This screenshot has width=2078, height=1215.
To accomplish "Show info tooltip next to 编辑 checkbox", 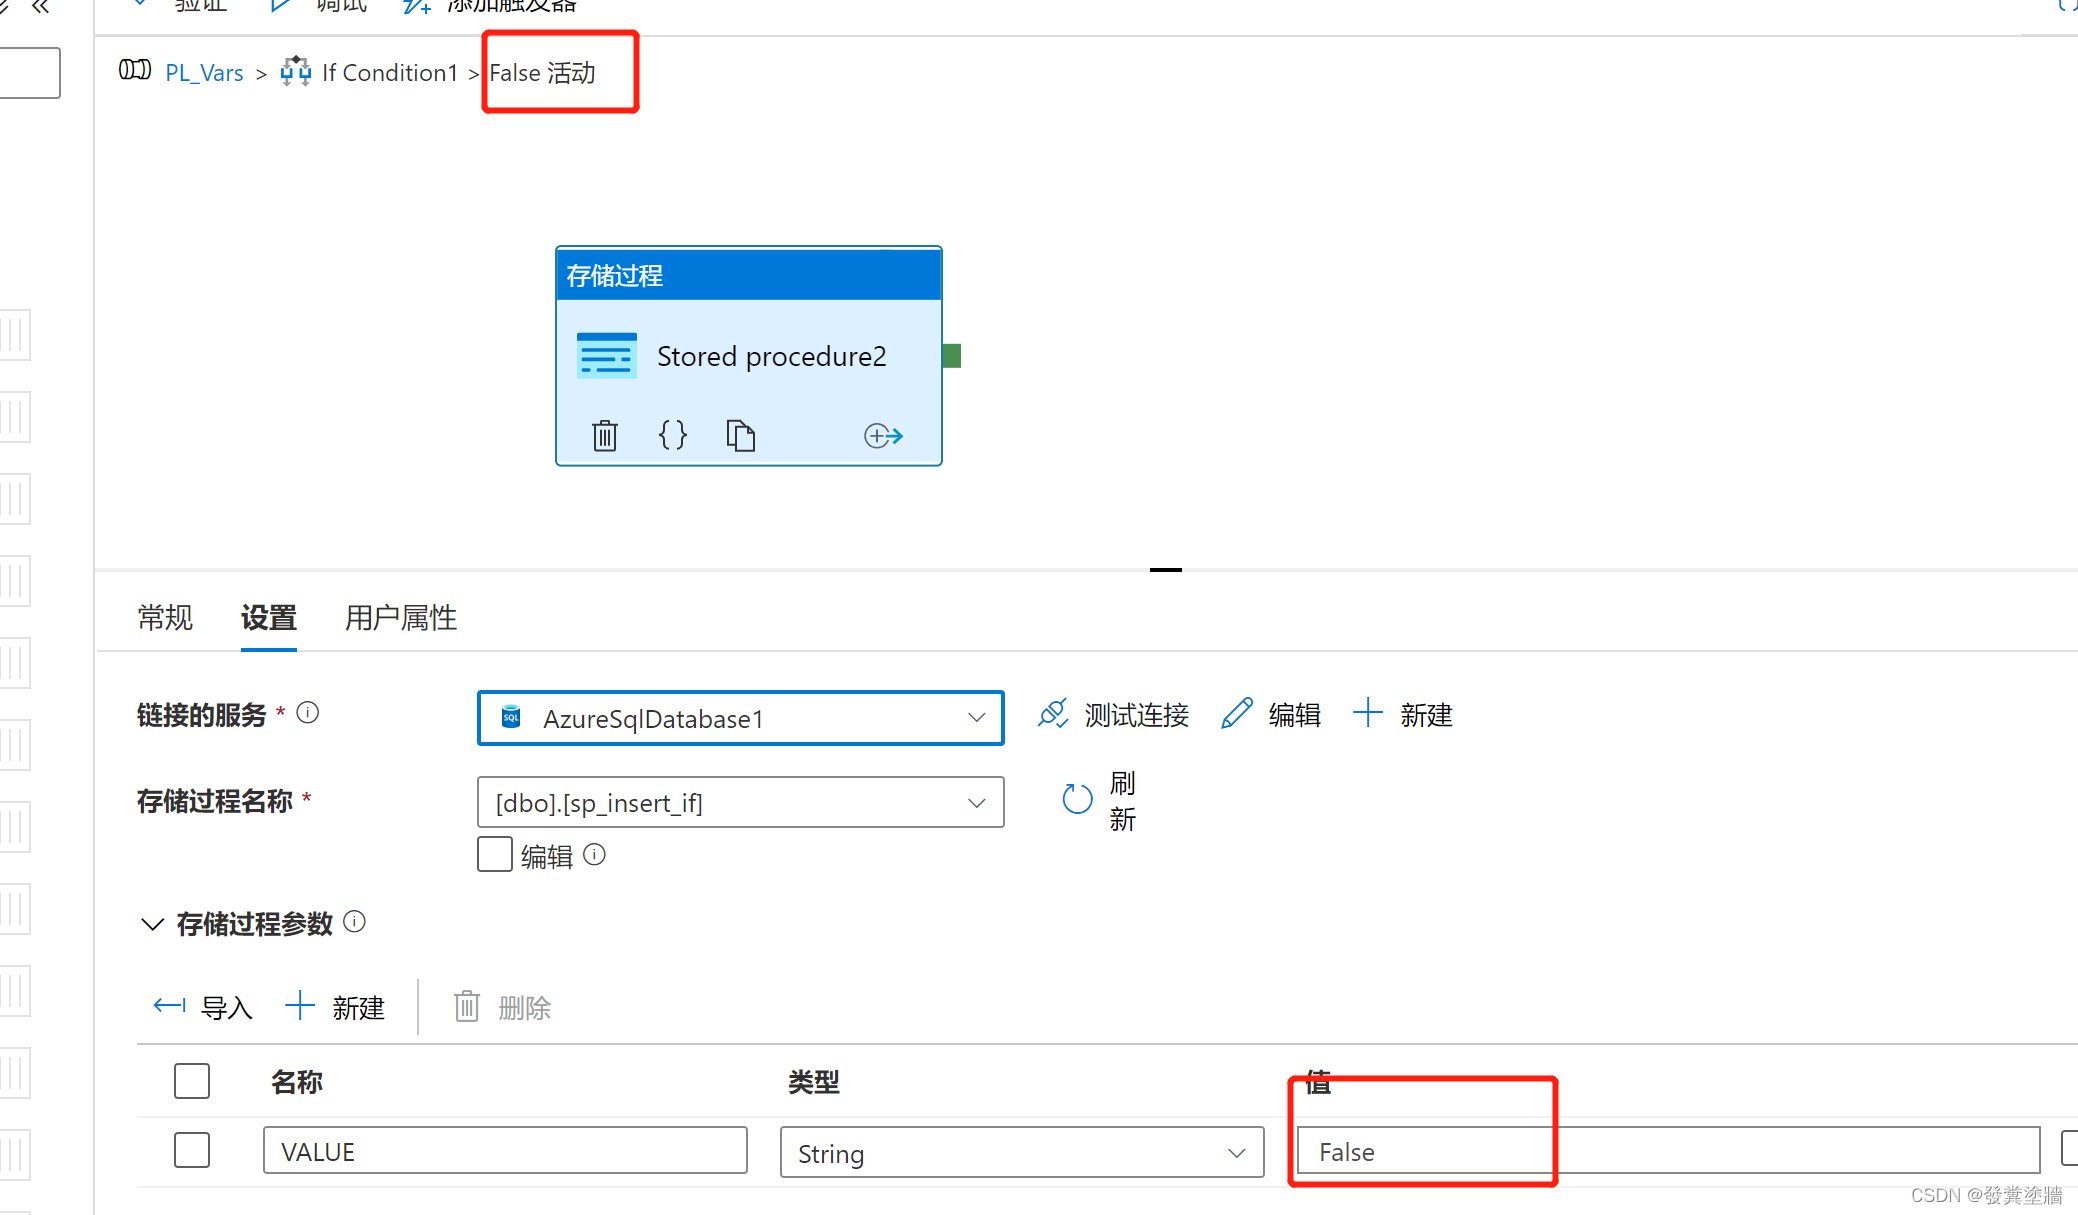I will (594, 854).
